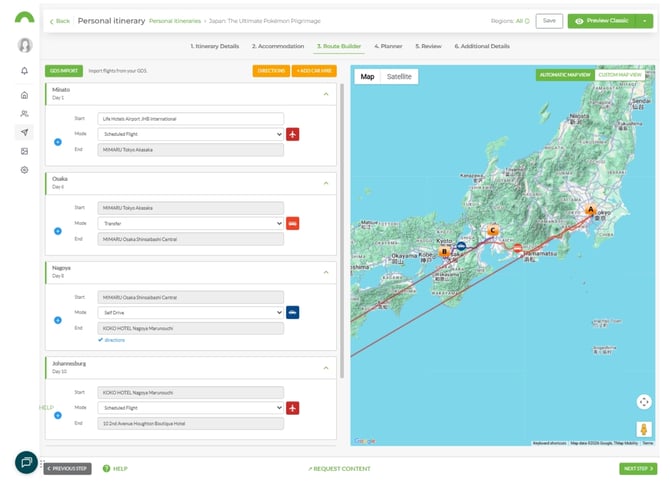
Task: Click the route list vertical scrollbar
Action: [342, 231]
